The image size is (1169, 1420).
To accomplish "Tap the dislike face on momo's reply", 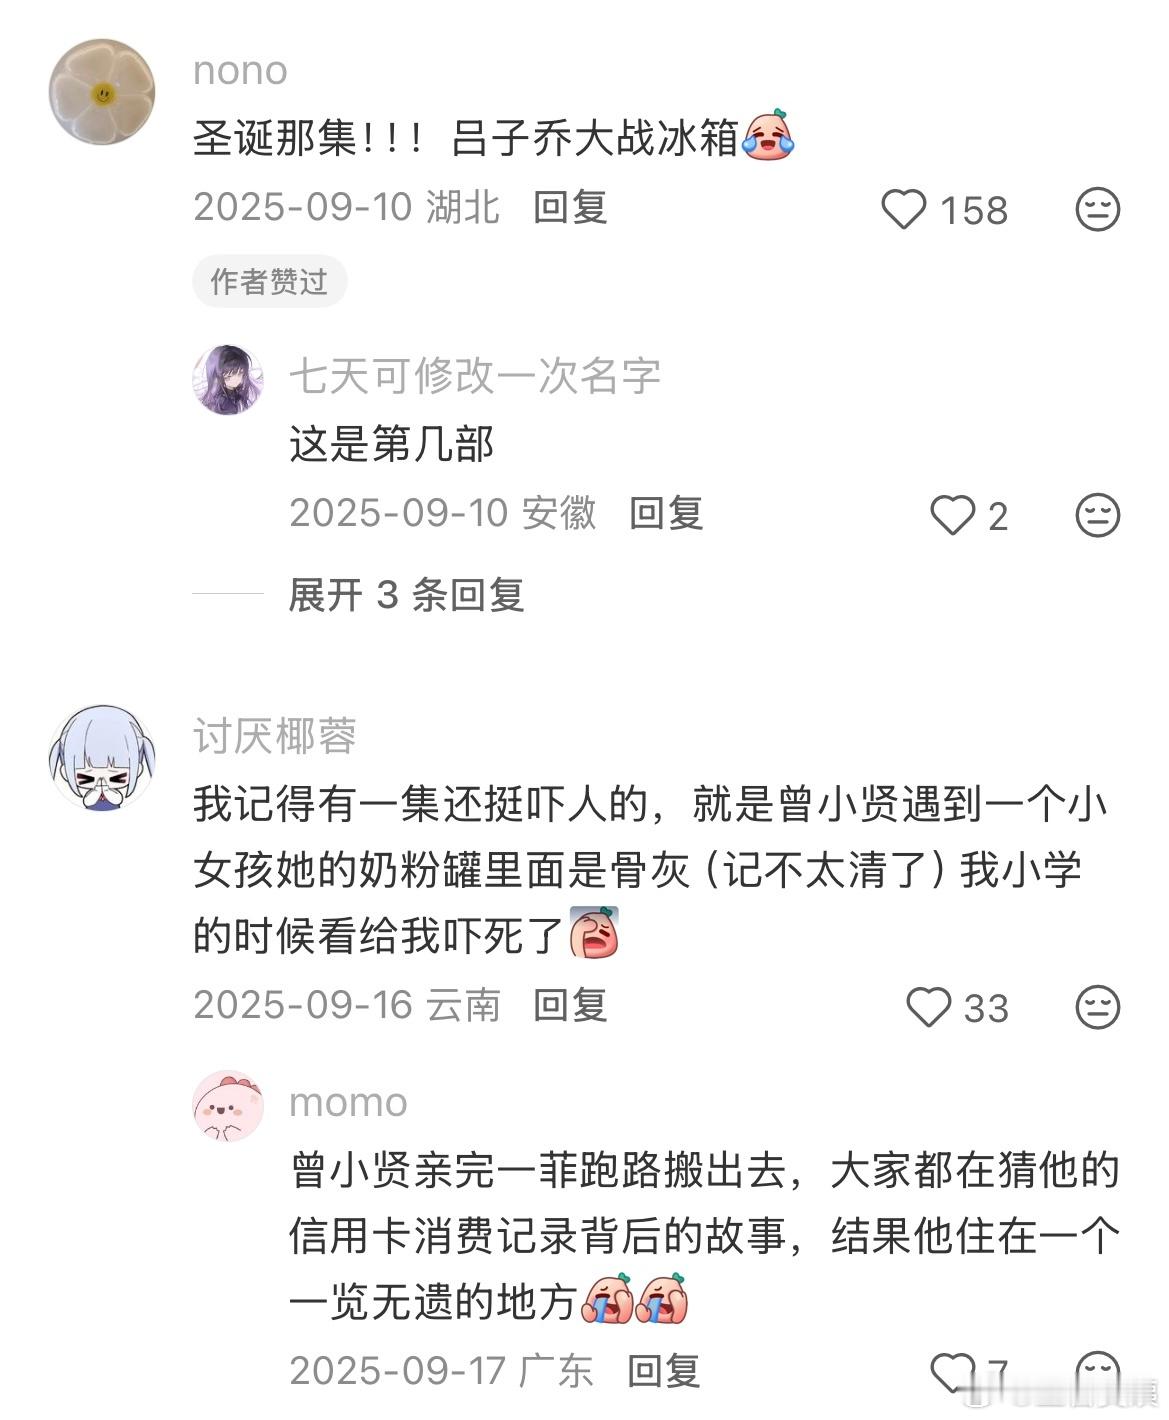I will pos(1097,1372).
